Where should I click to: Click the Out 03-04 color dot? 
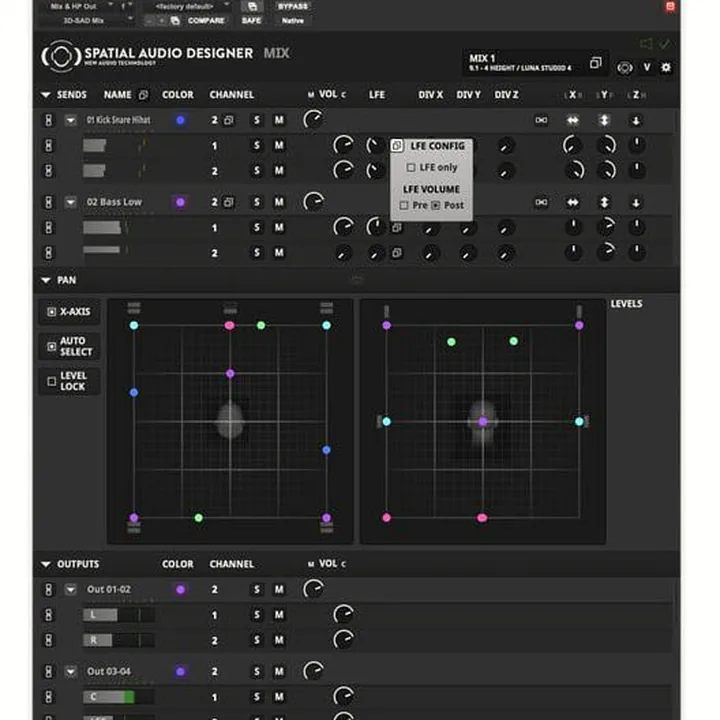(x=180, y=672)
